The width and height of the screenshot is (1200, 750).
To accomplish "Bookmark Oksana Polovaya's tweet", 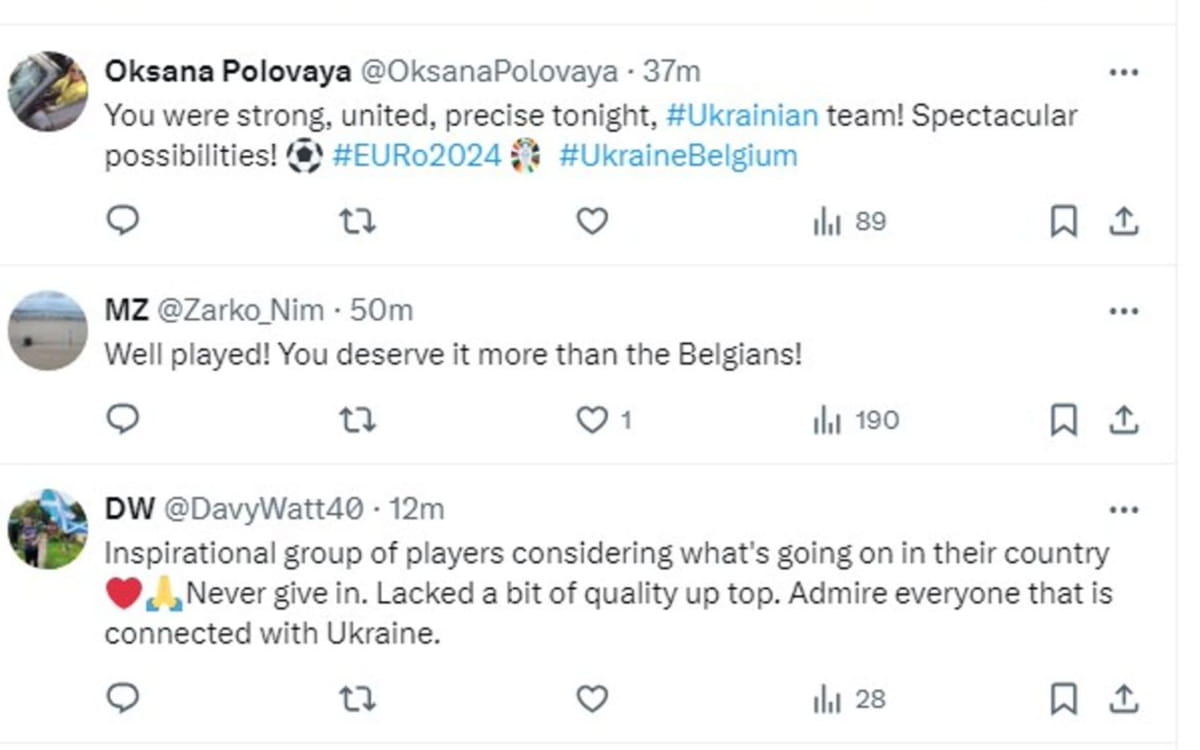I will pos(1063,221).
